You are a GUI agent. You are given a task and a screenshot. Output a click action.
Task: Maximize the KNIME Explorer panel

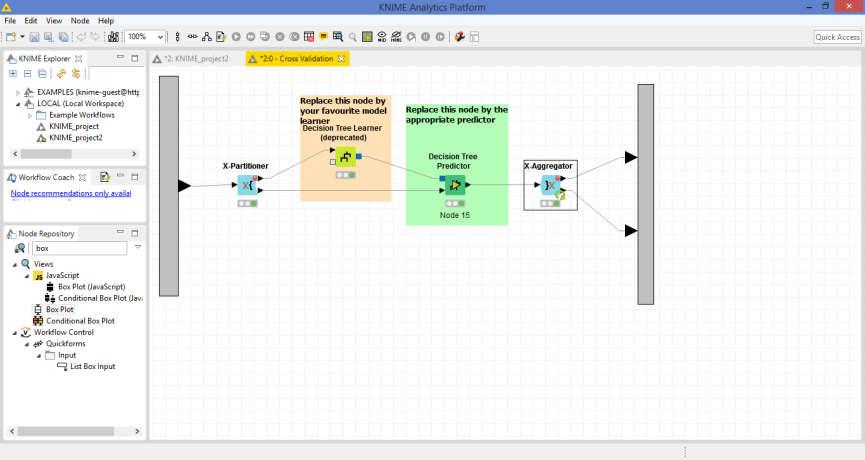pyautogui.click(x=135, y=58)
